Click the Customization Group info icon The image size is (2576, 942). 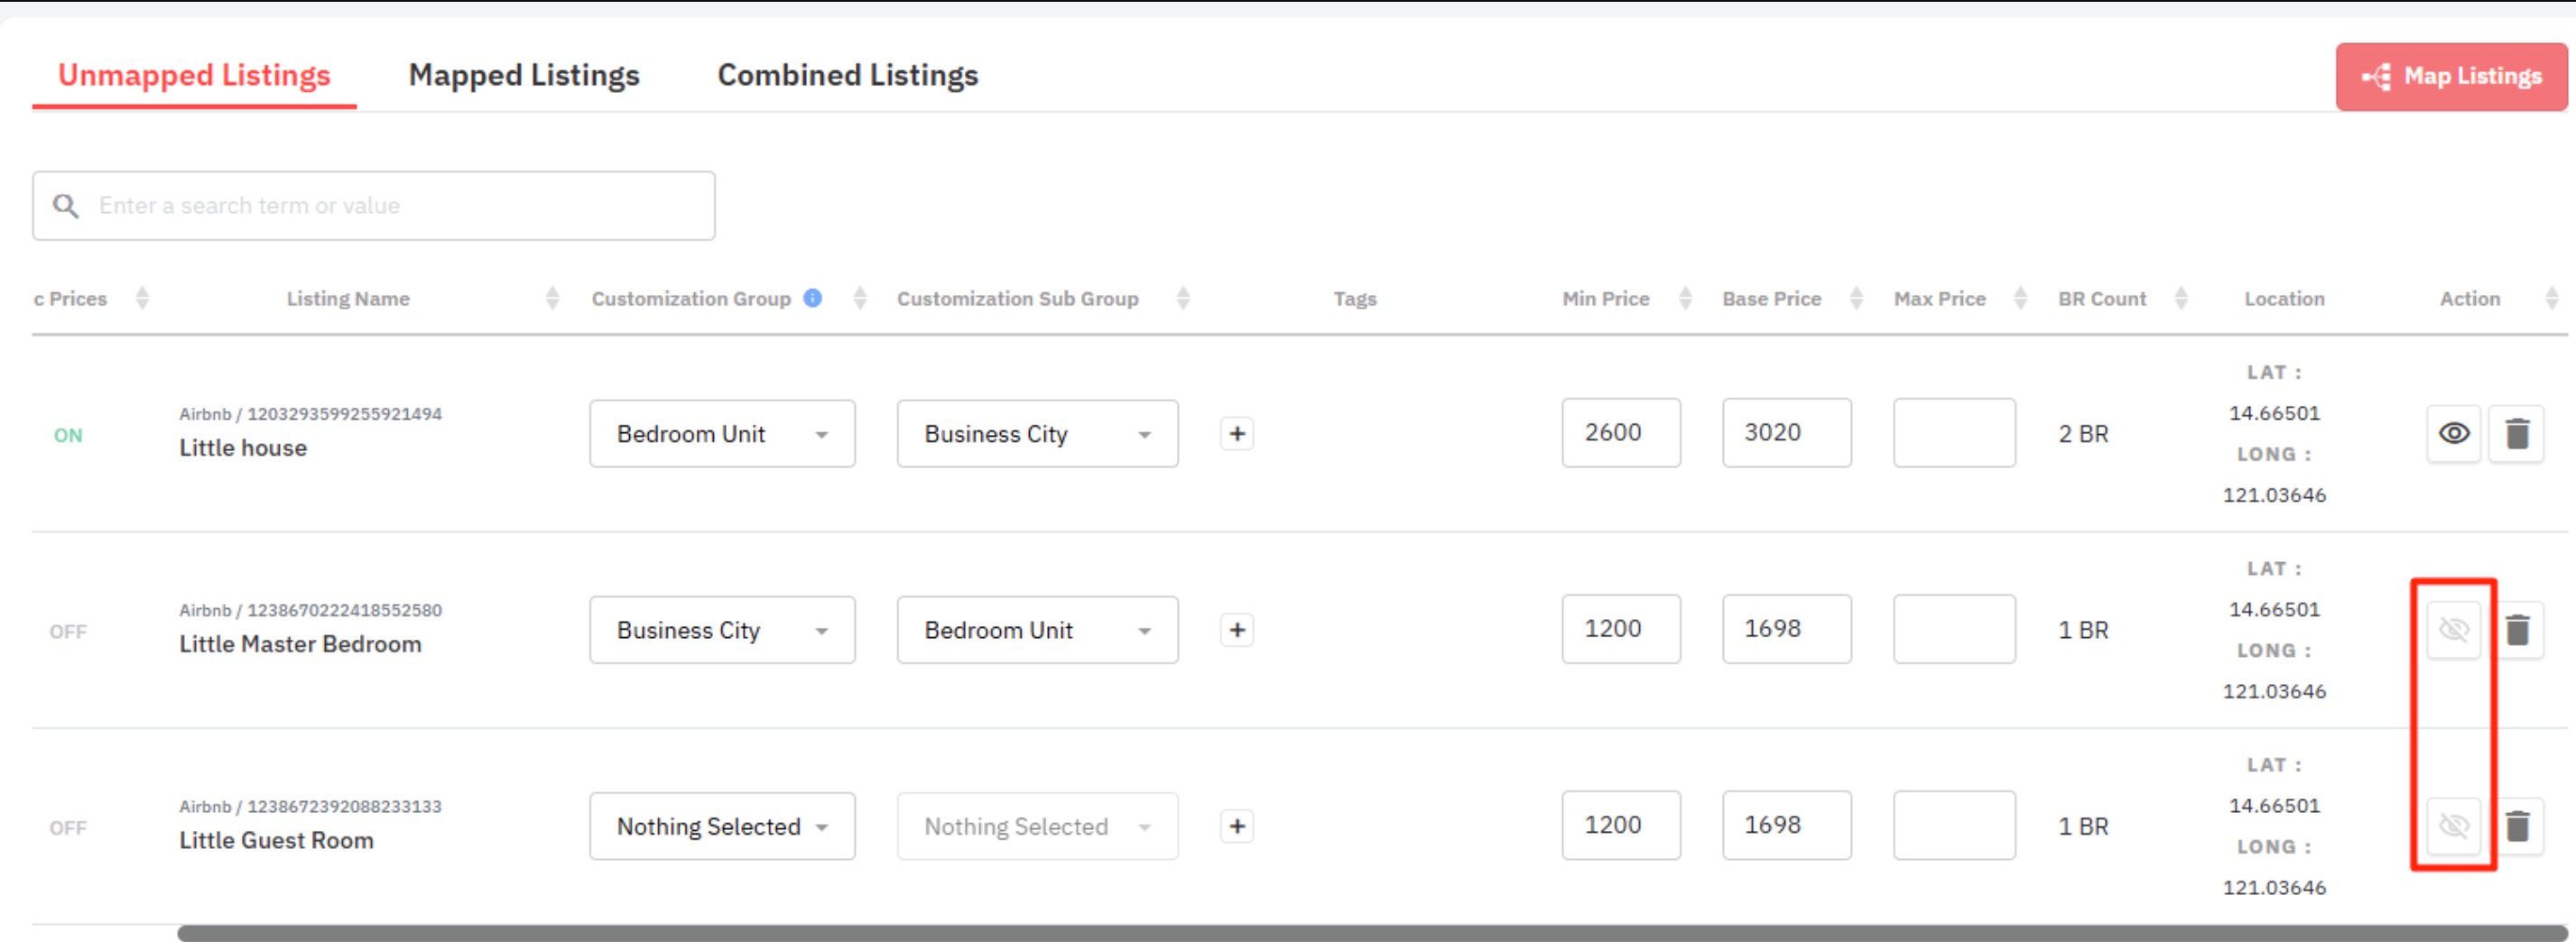tap(813, 298)
